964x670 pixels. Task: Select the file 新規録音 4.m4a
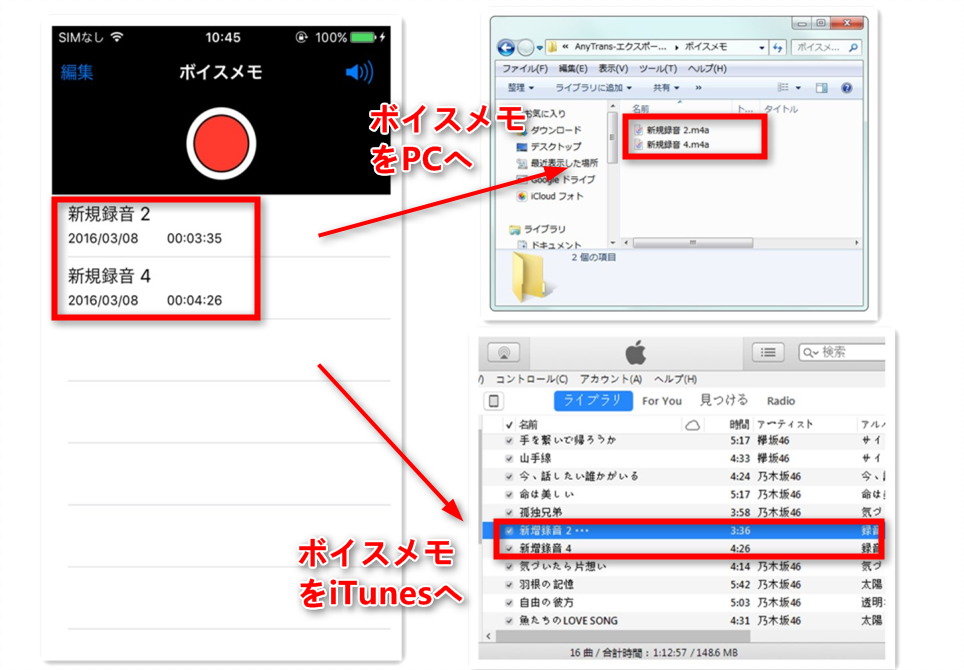[671, 144]
